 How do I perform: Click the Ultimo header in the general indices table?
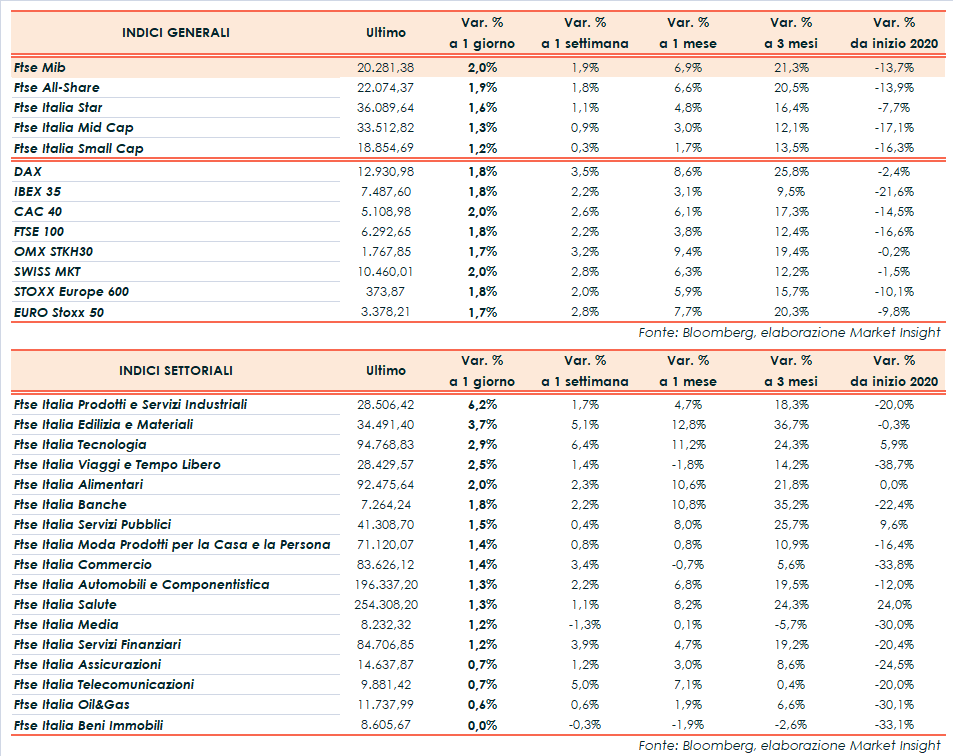pyautogui.click(x=386, y=32)
